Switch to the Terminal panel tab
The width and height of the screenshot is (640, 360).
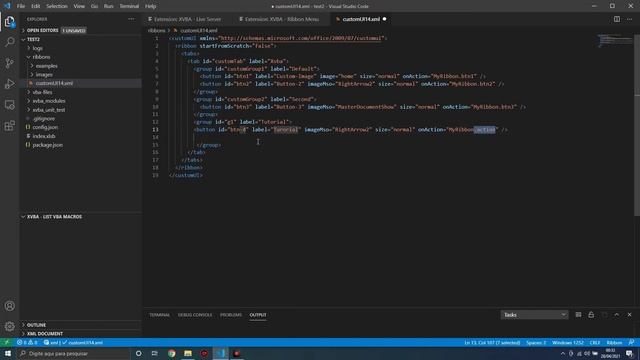pos(159,315)
